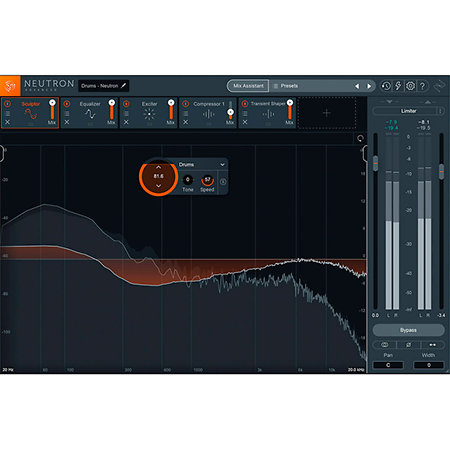Screen dimensions: 450x450
Task: Load the previous preset with the left arrow
Action: (357, 86)
